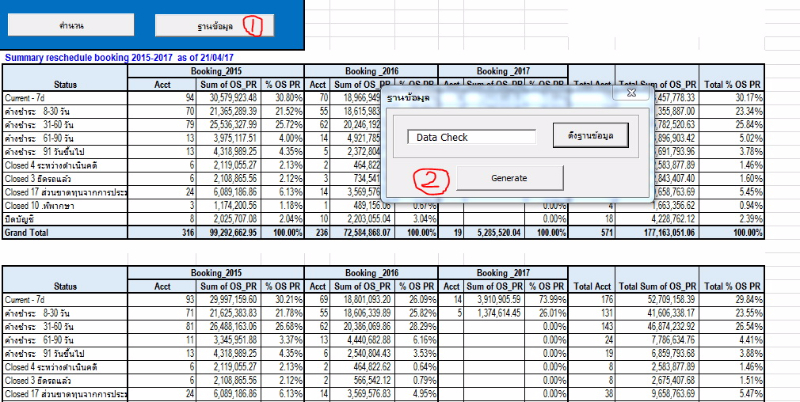This screenshot has height=402, width=800.
Task: Click the Generate button in the dialog
Action: (508, 177)
